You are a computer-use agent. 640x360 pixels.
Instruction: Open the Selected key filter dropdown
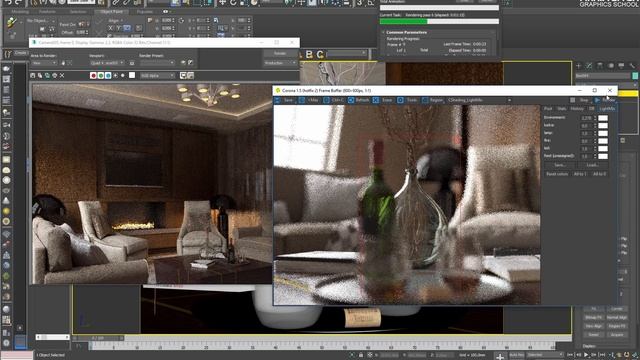pyautogui.click(x=545, y=355)
